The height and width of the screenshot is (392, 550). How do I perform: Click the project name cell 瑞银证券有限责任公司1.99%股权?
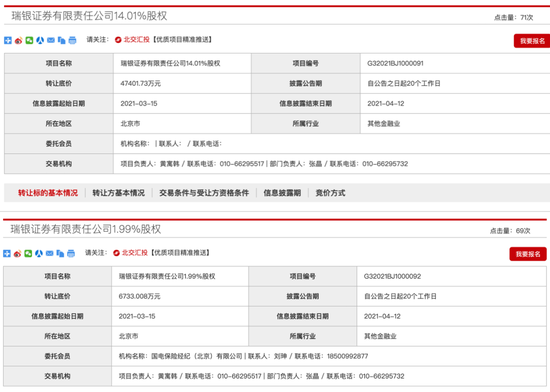pos(180,276)
